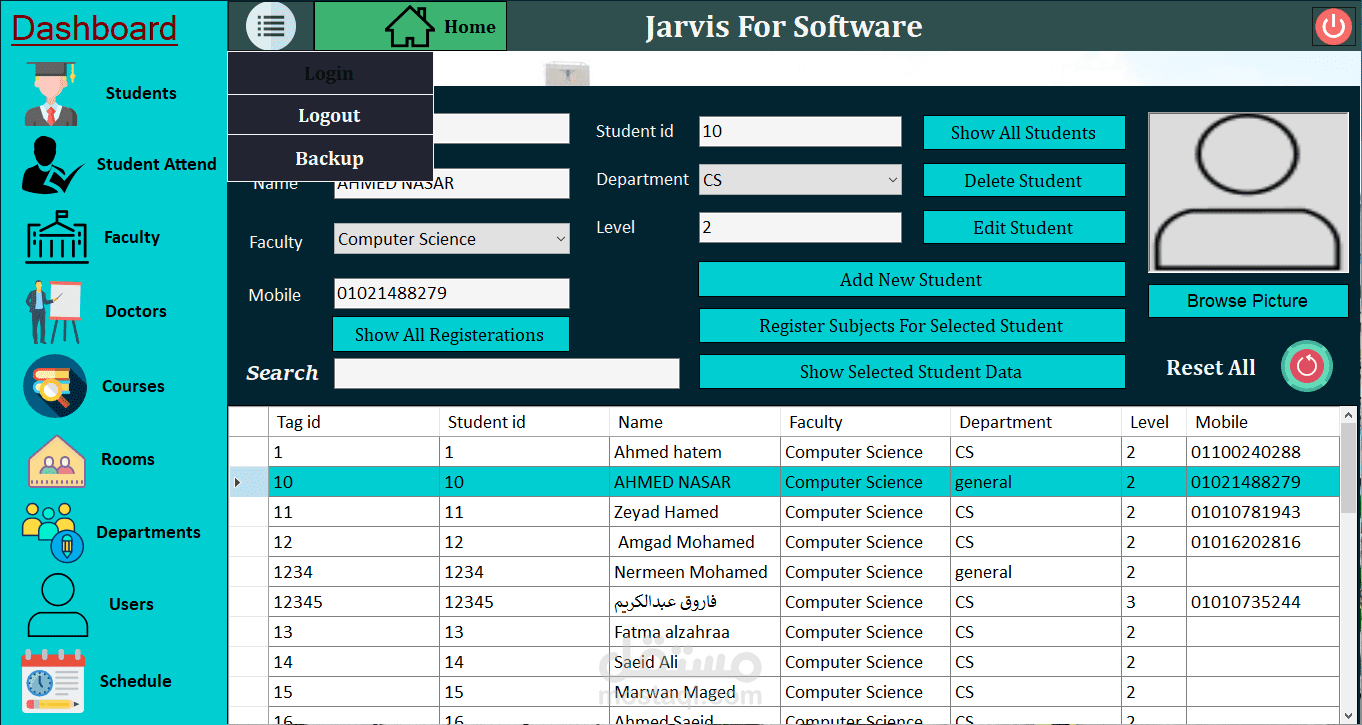Select the AHMED NASAR name cell in table

click(695, 482)
